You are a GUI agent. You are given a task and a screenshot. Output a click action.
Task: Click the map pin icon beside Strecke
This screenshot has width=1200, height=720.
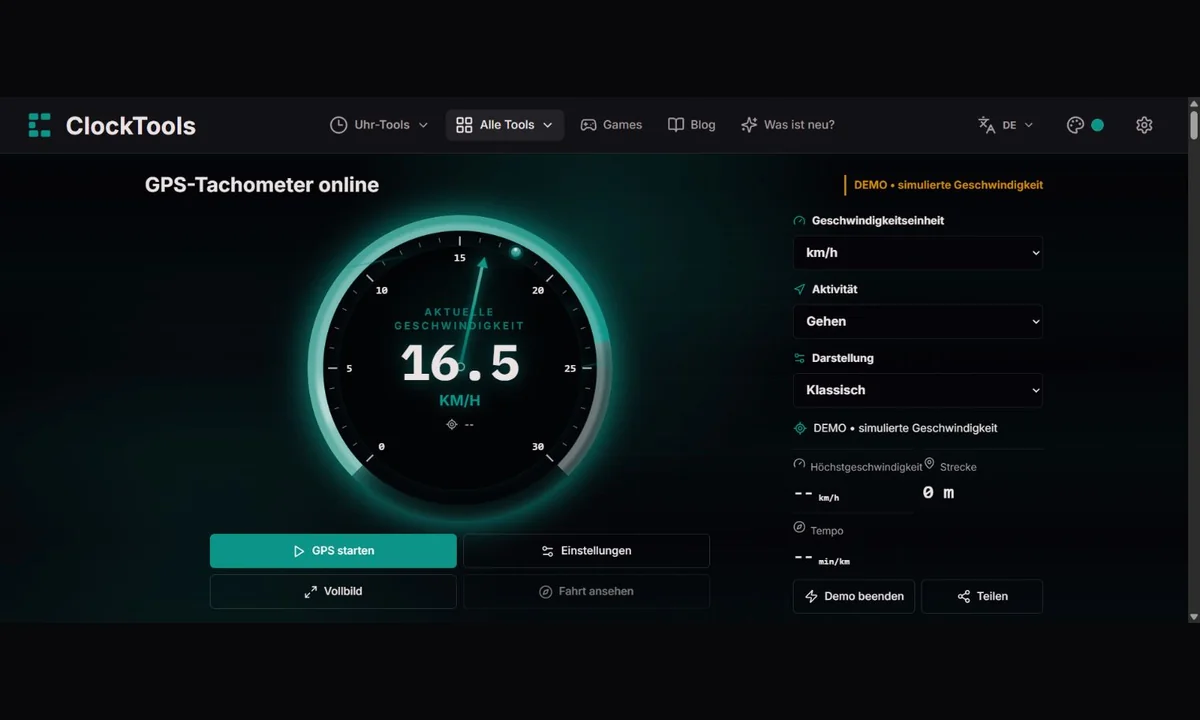pos(930,464)
